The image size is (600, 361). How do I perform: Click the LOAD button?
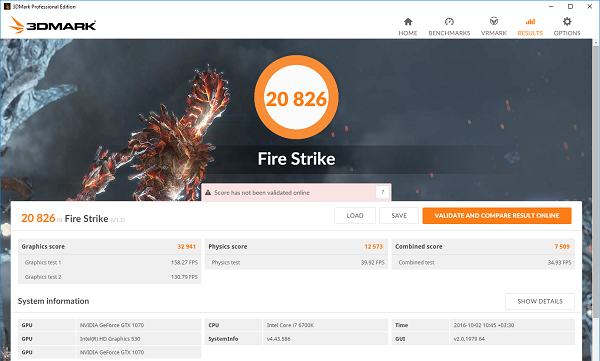[355, 216]
